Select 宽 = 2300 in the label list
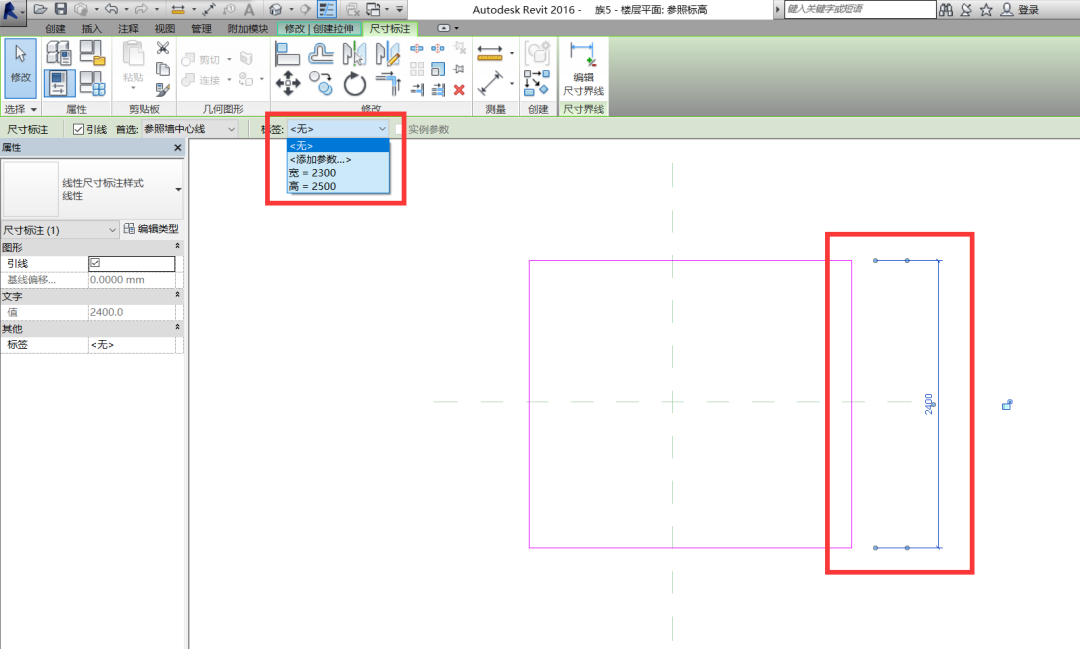Screen dimensions: 1080x649 click(338, 173)
